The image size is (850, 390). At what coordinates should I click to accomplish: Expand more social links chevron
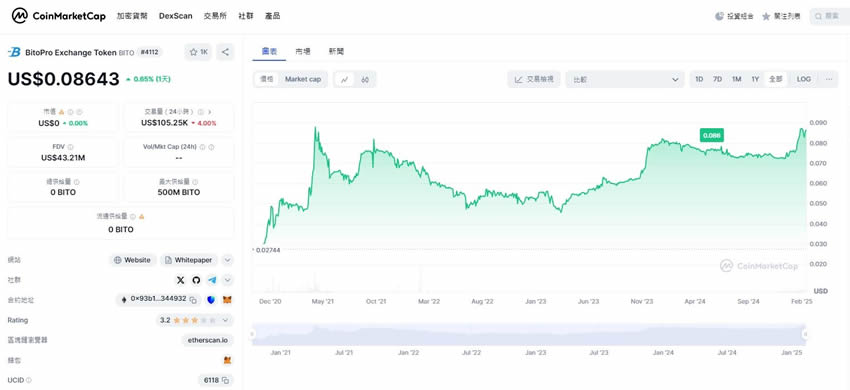tap(228, 280)
